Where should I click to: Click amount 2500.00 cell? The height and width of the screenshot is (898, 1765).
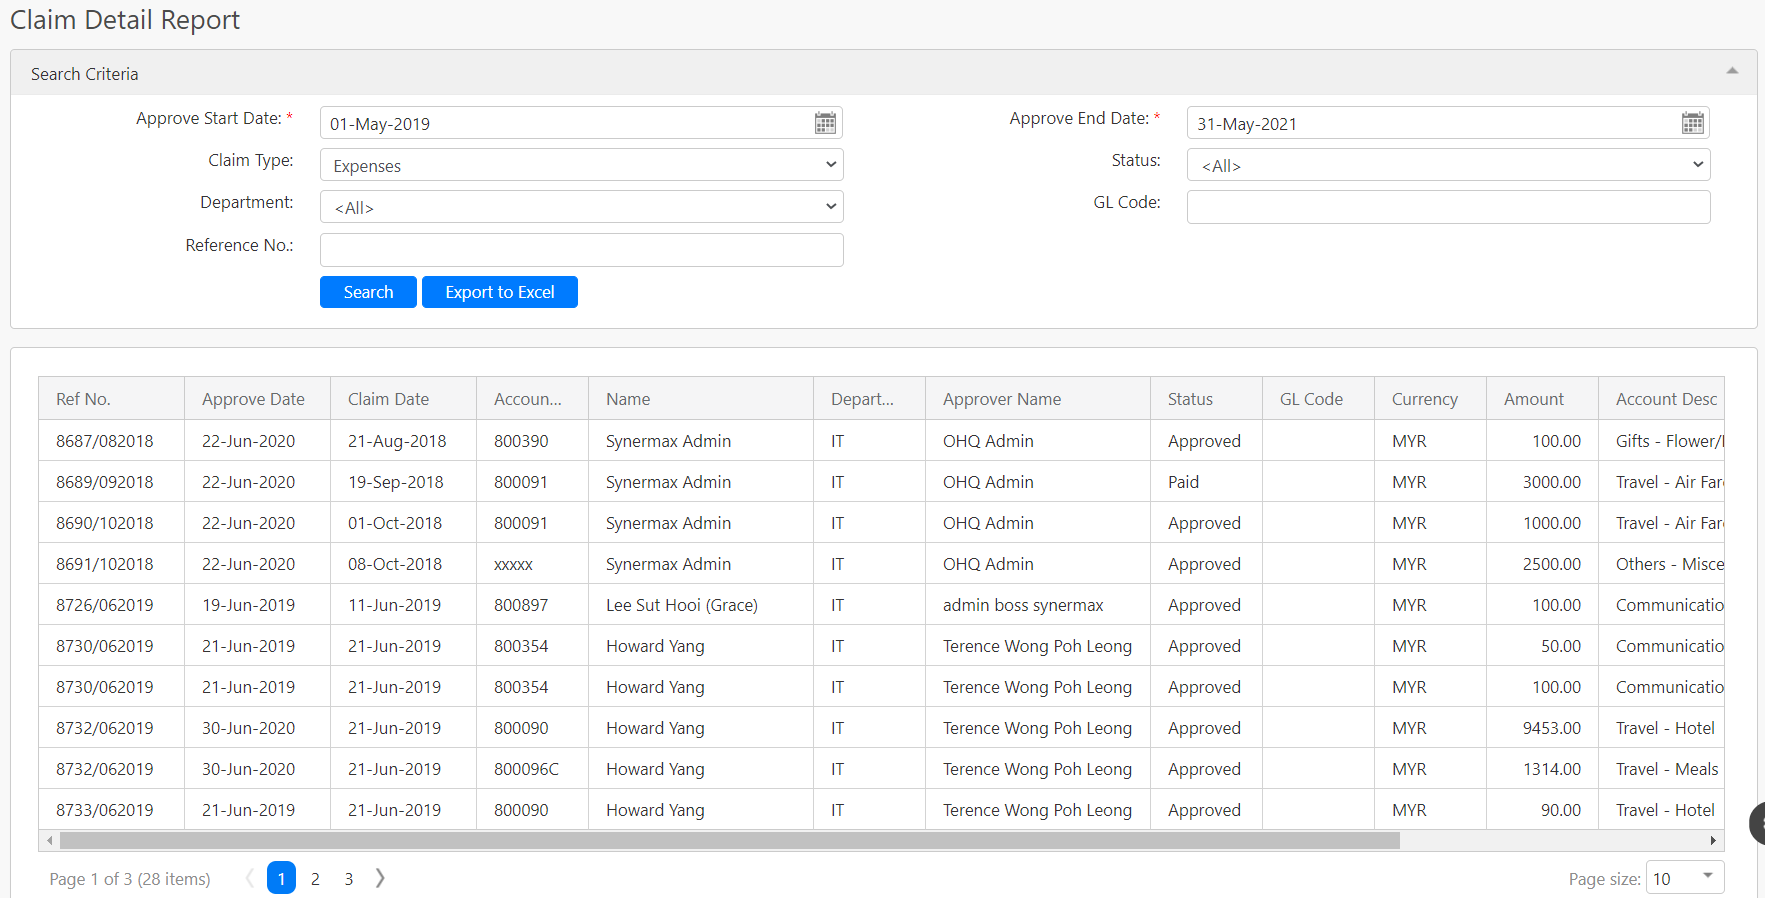(x=1542, y=564)
